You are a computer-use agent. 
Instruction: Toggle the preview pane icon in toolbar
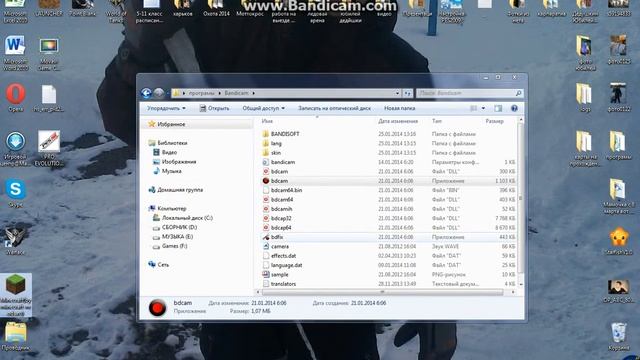pyautogui.click(x=498, y=108)
